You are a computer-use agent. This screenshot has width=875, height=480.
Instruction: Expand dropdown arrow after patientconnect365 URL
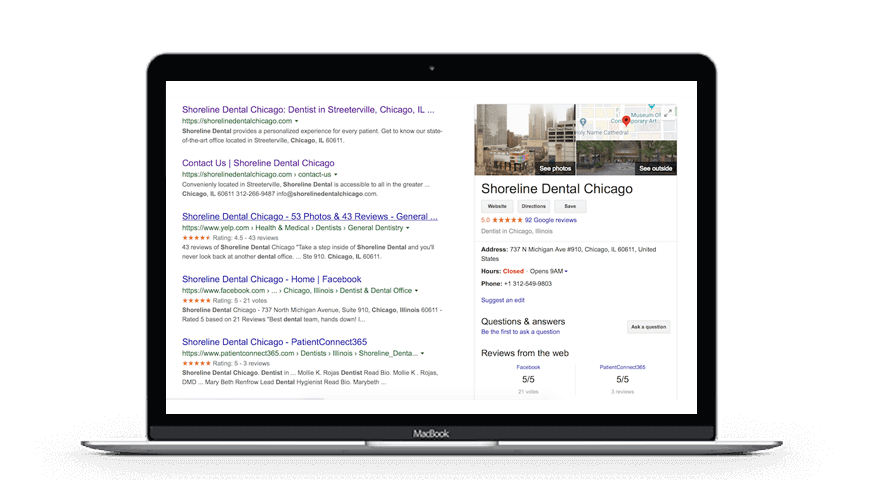click(x=422, y=353)
